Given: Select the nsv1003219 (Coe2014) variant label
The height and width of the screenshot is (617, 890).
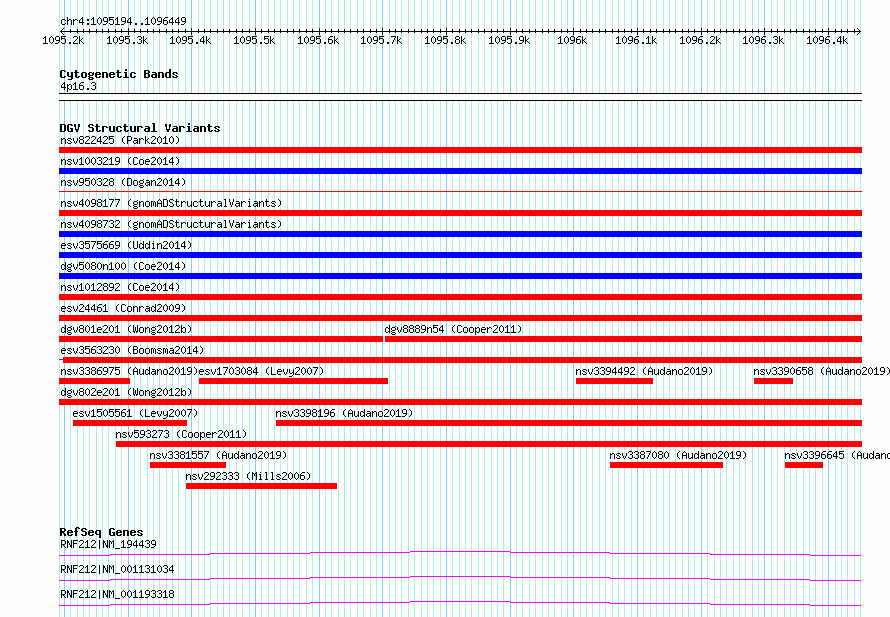Looking at the screenshot, I should [x=120, y=161].
